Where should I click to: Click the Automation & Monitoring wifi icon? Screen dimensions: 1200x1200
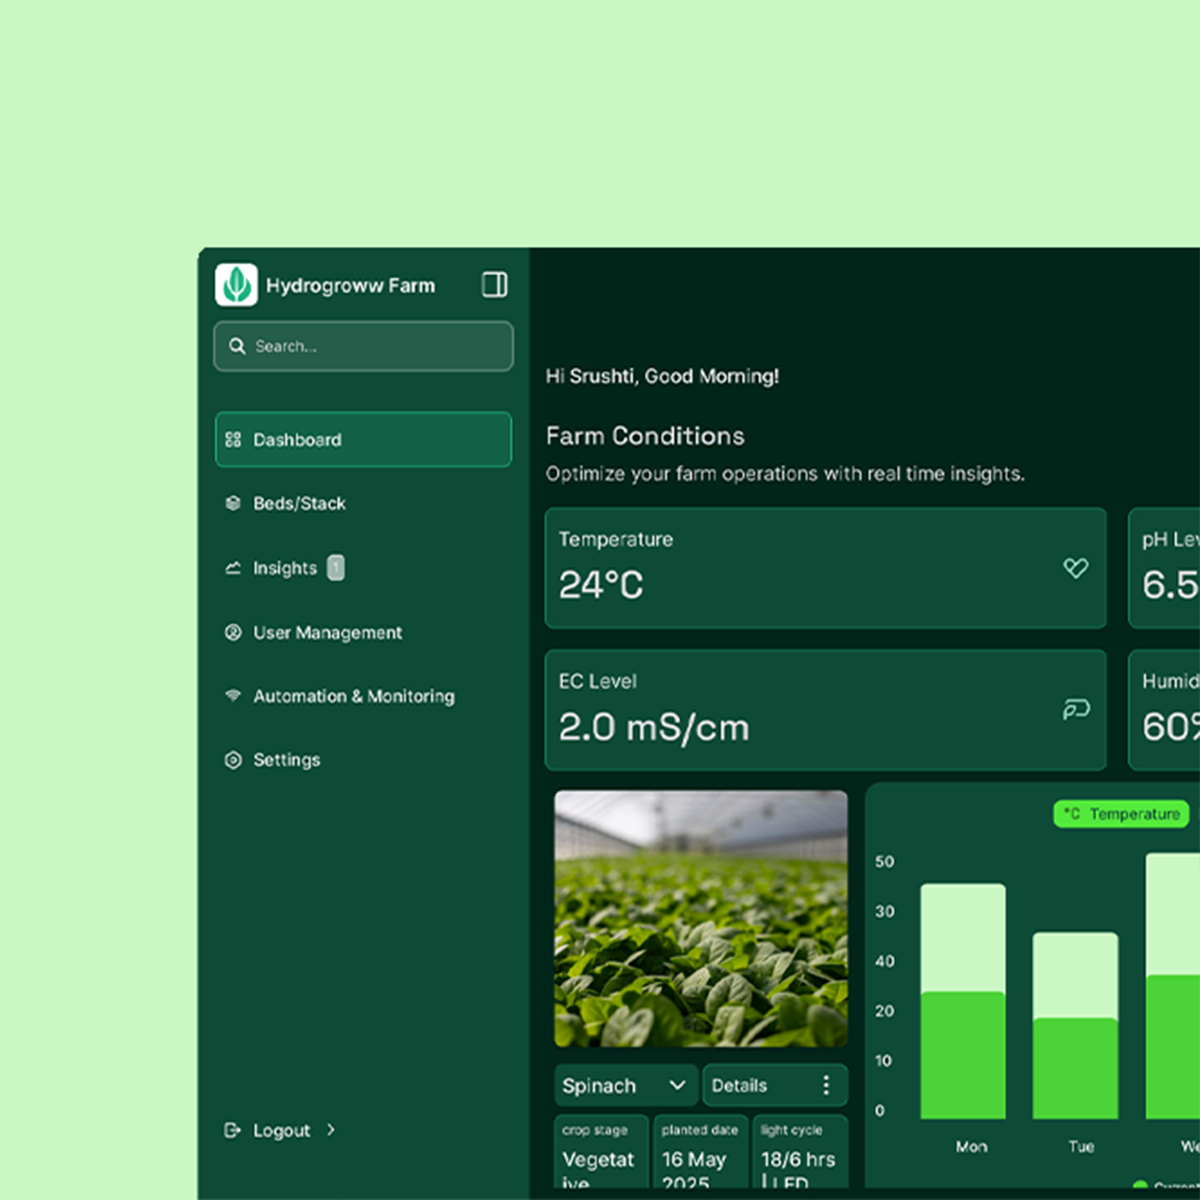[233, 696]
